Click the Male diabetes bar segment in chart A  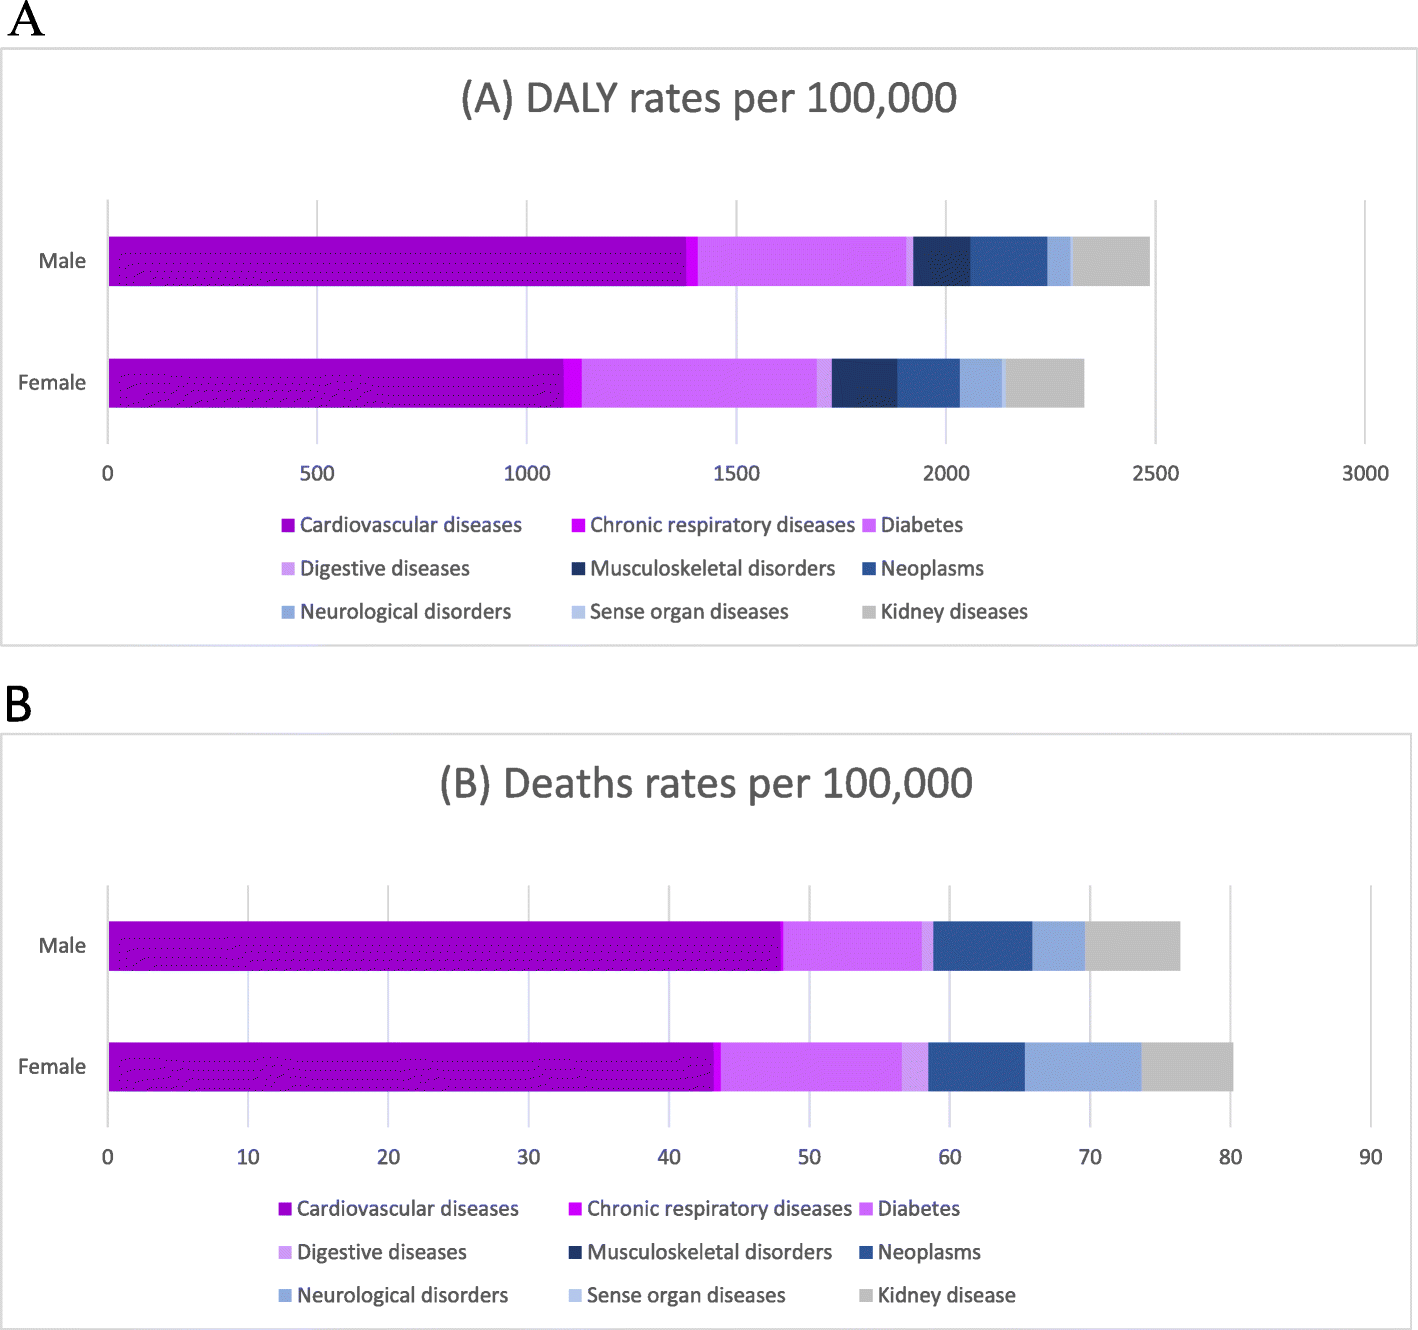tap(802, 261)
